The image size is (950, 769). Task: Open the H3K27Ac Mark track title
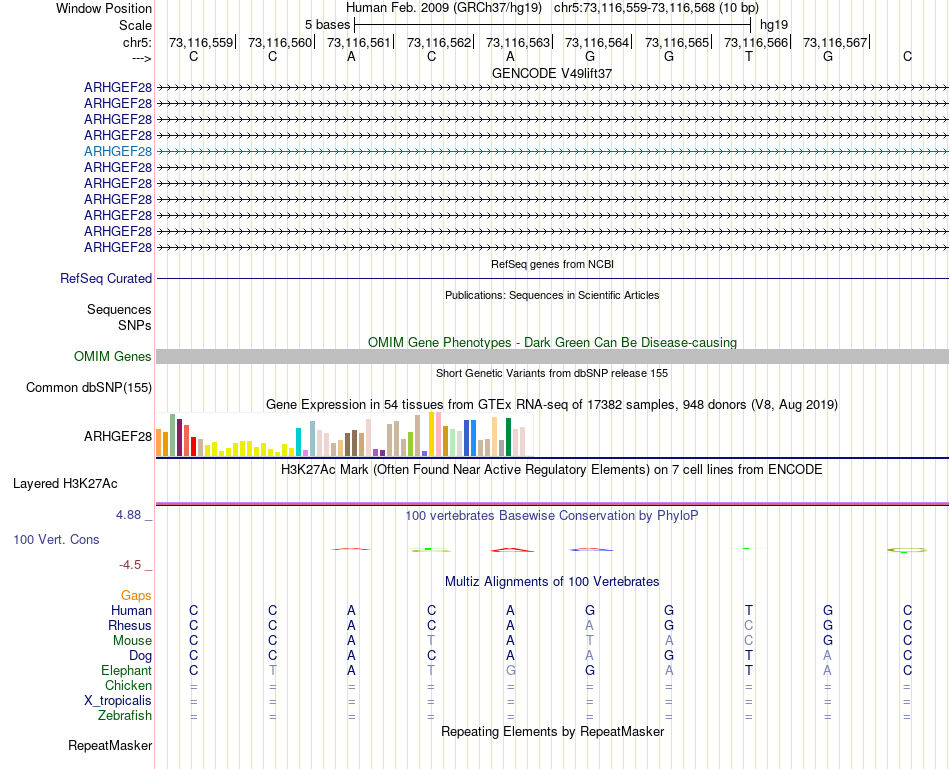[x=552, y=470]
